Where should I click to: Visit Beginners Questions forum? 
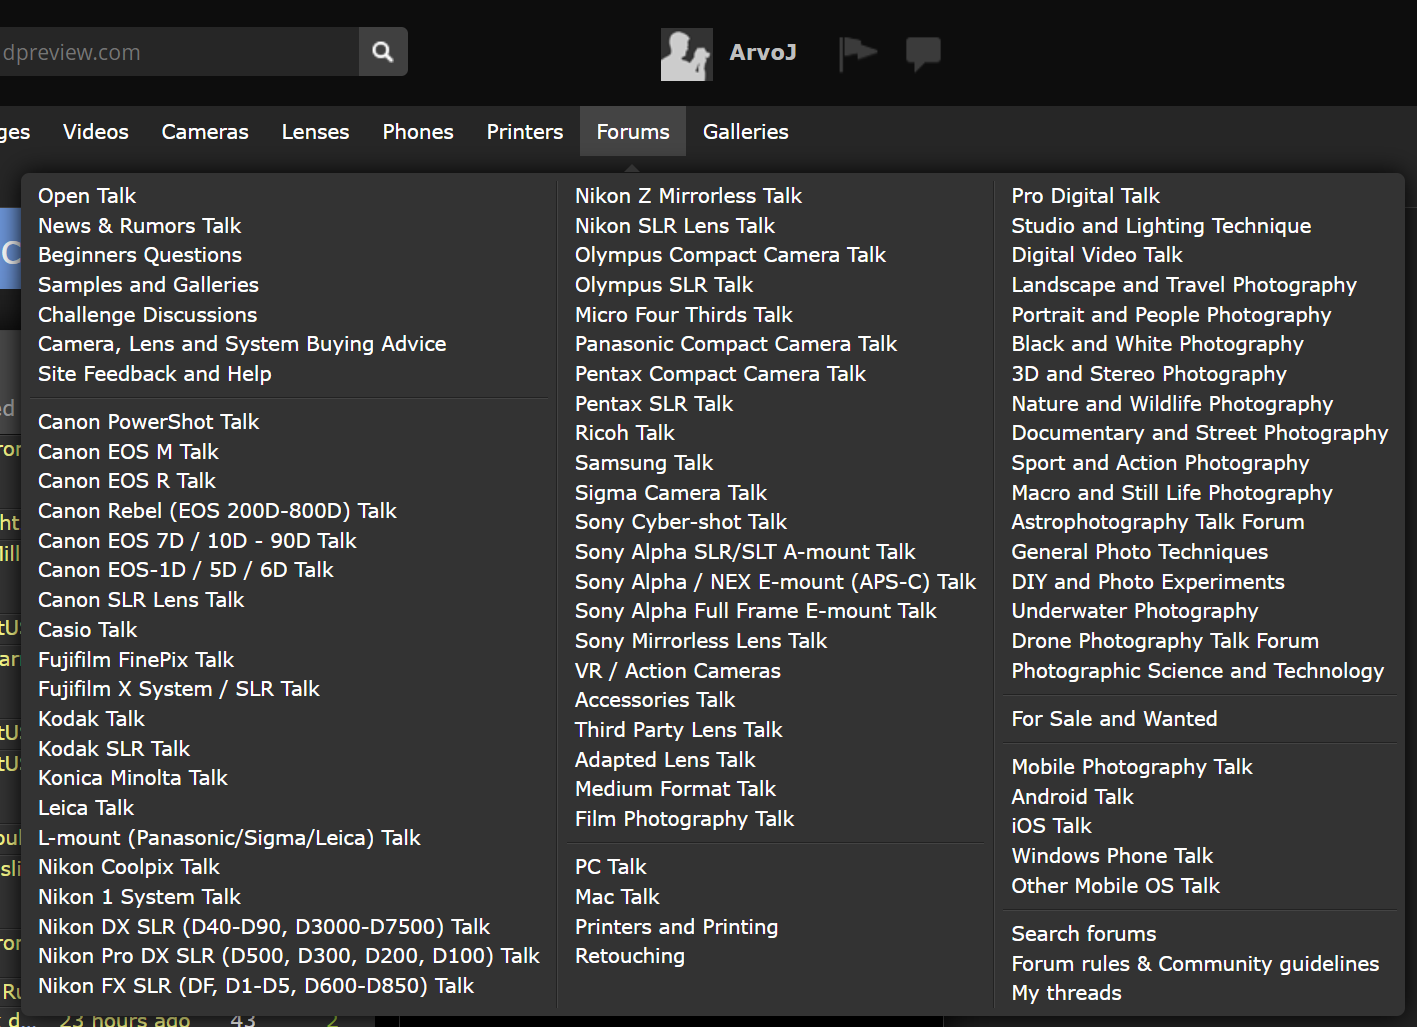140,255
